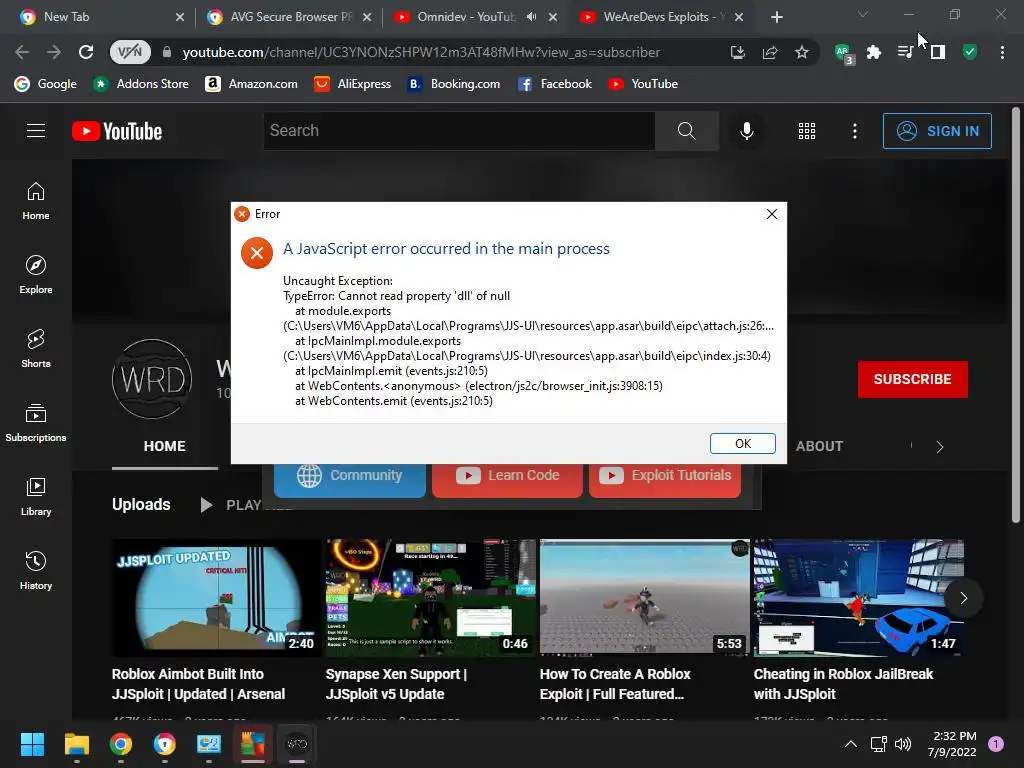The width and height of the screenshot is (1024, 768).
Task: Toggle the browser side panel icon
Action: [938, 52]
